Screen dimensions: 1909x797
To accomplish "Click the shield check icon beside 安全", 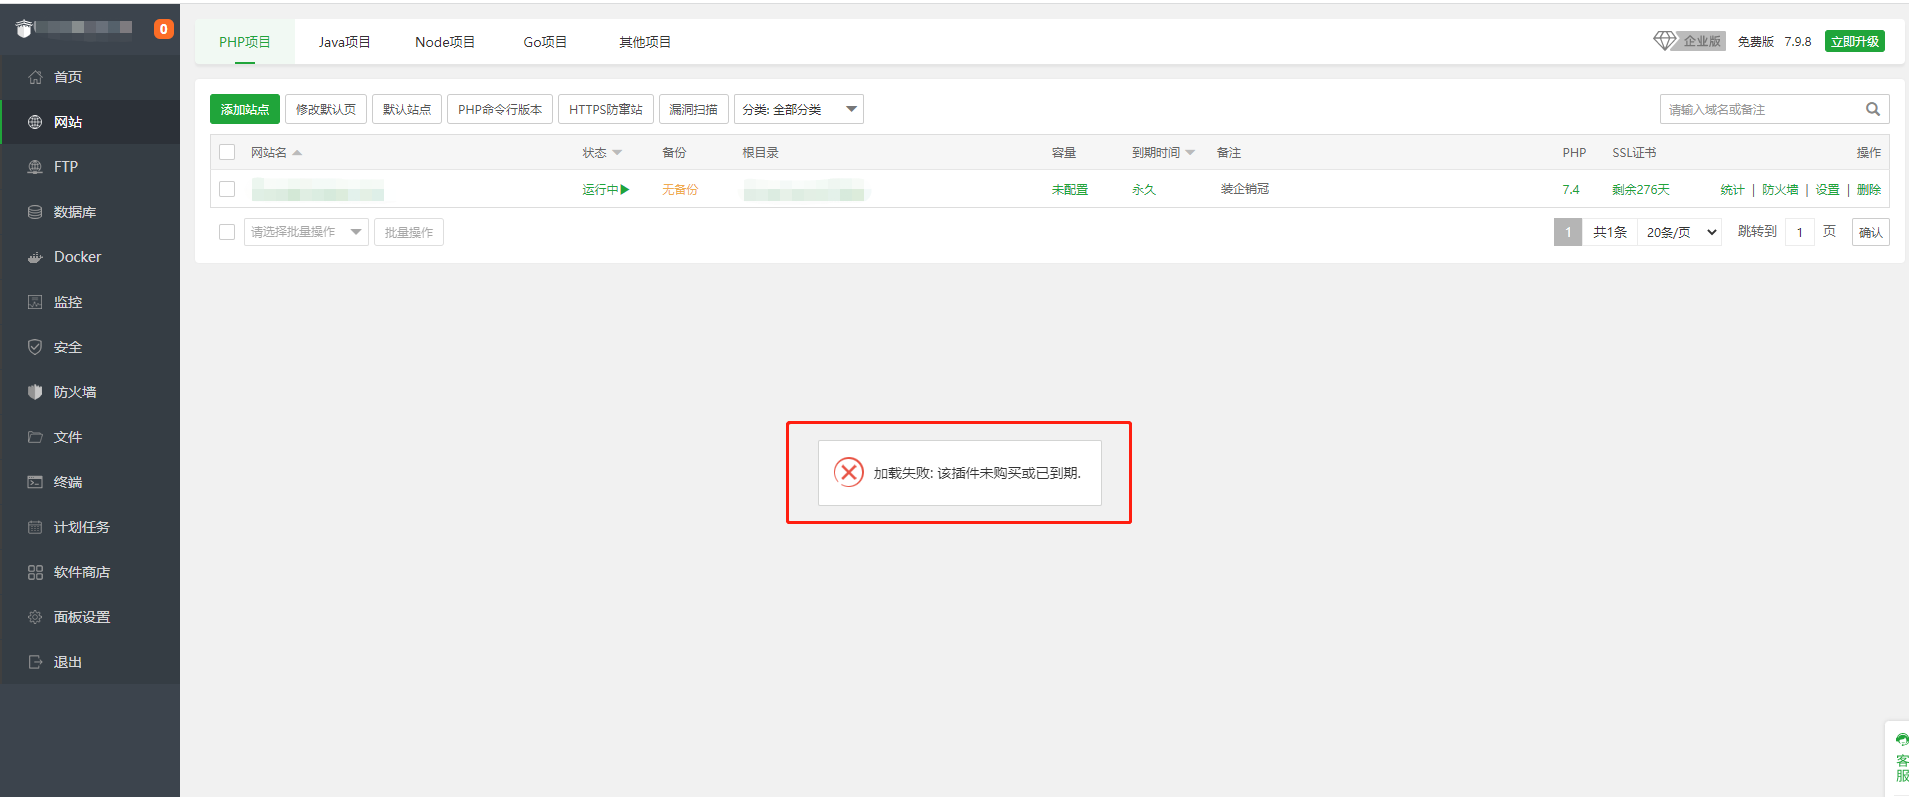I will tap(35, 347).
